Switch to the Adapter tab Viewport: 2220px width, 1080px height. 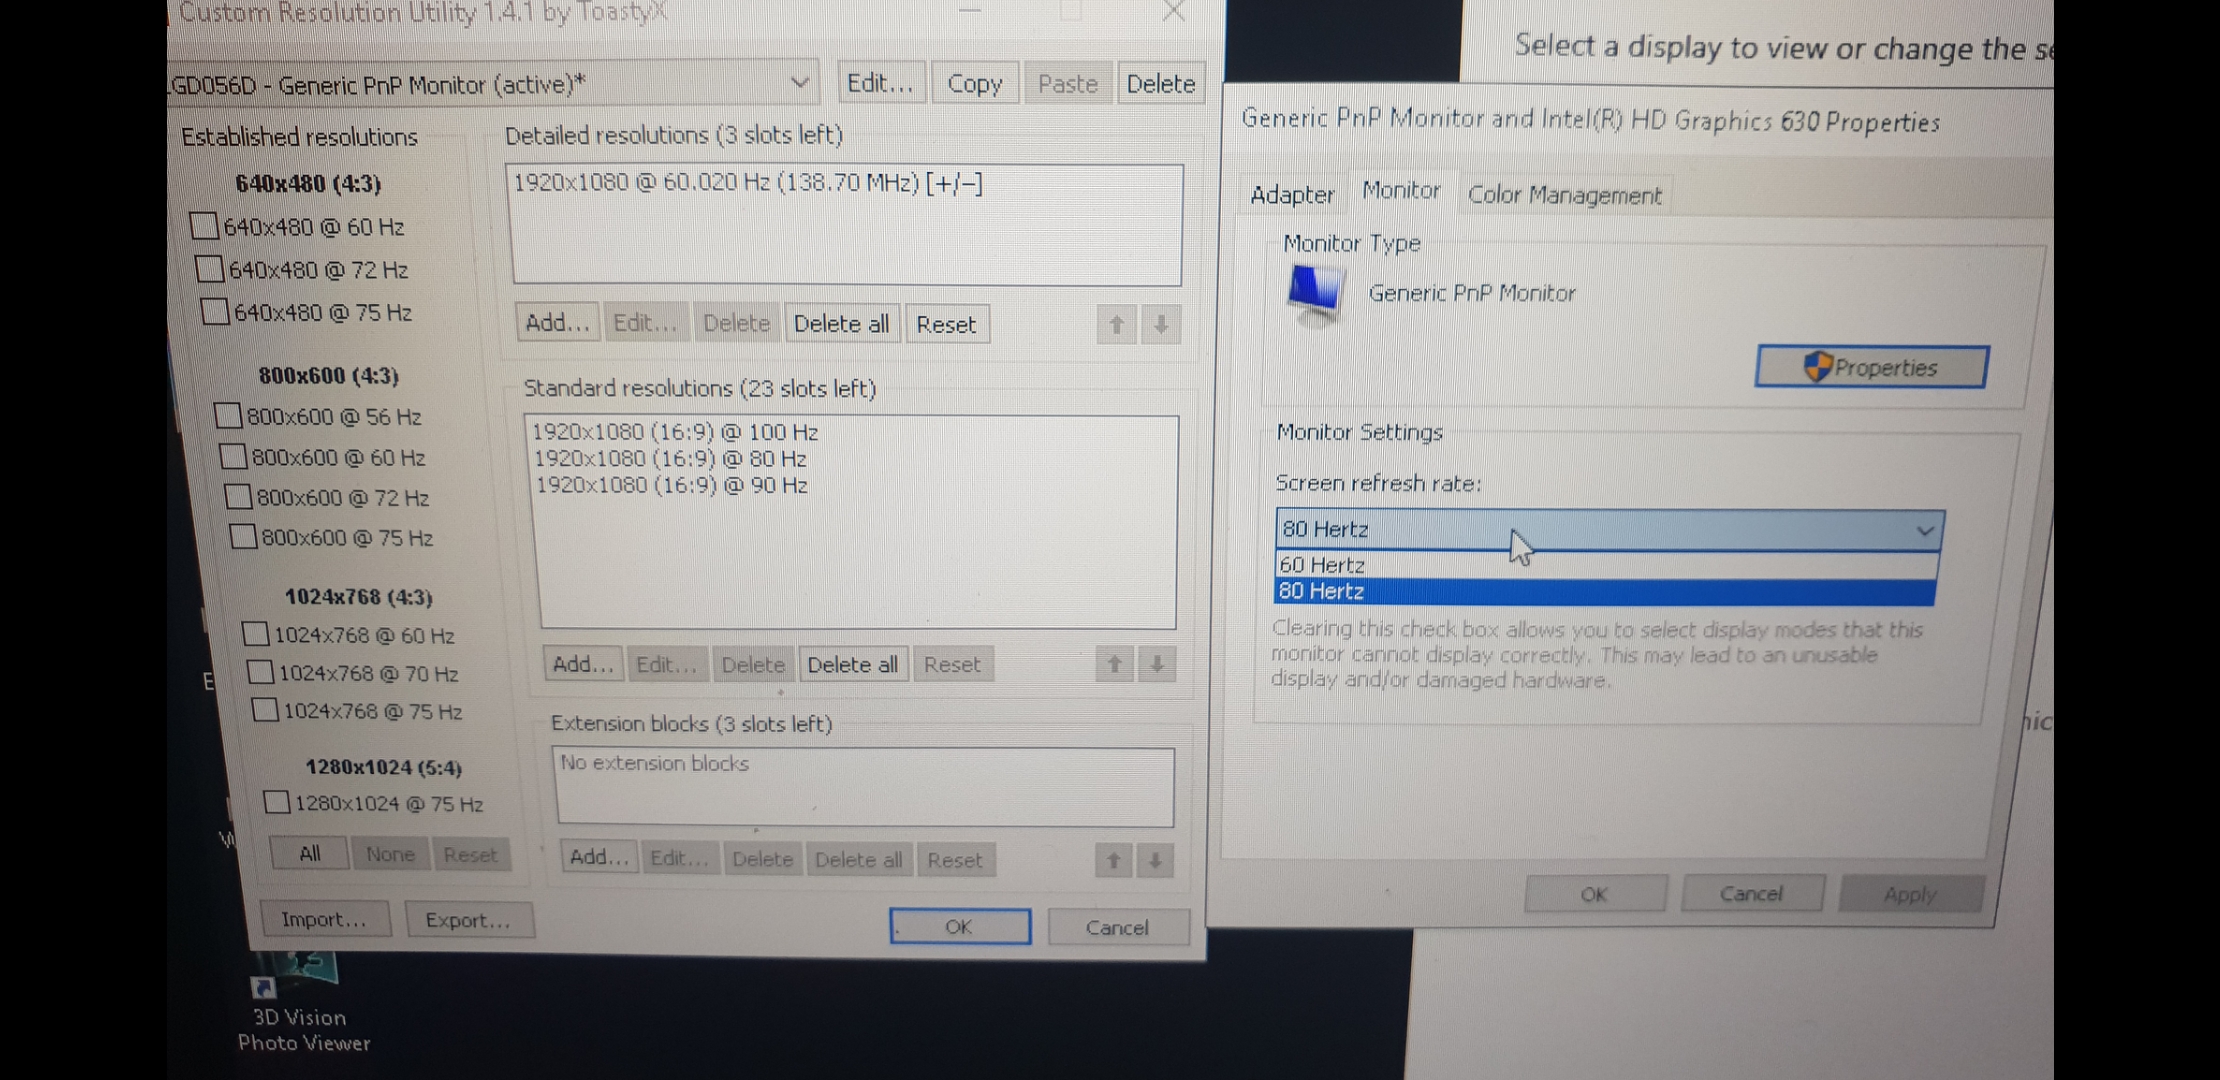coord(1291,195)
